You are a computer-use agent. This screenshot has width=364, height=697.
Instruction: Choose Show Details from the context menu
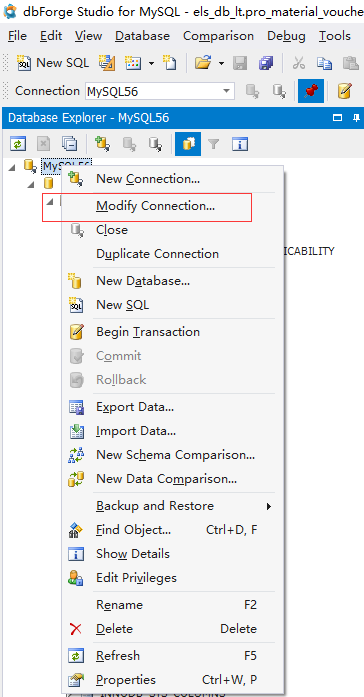click(172, 554)
